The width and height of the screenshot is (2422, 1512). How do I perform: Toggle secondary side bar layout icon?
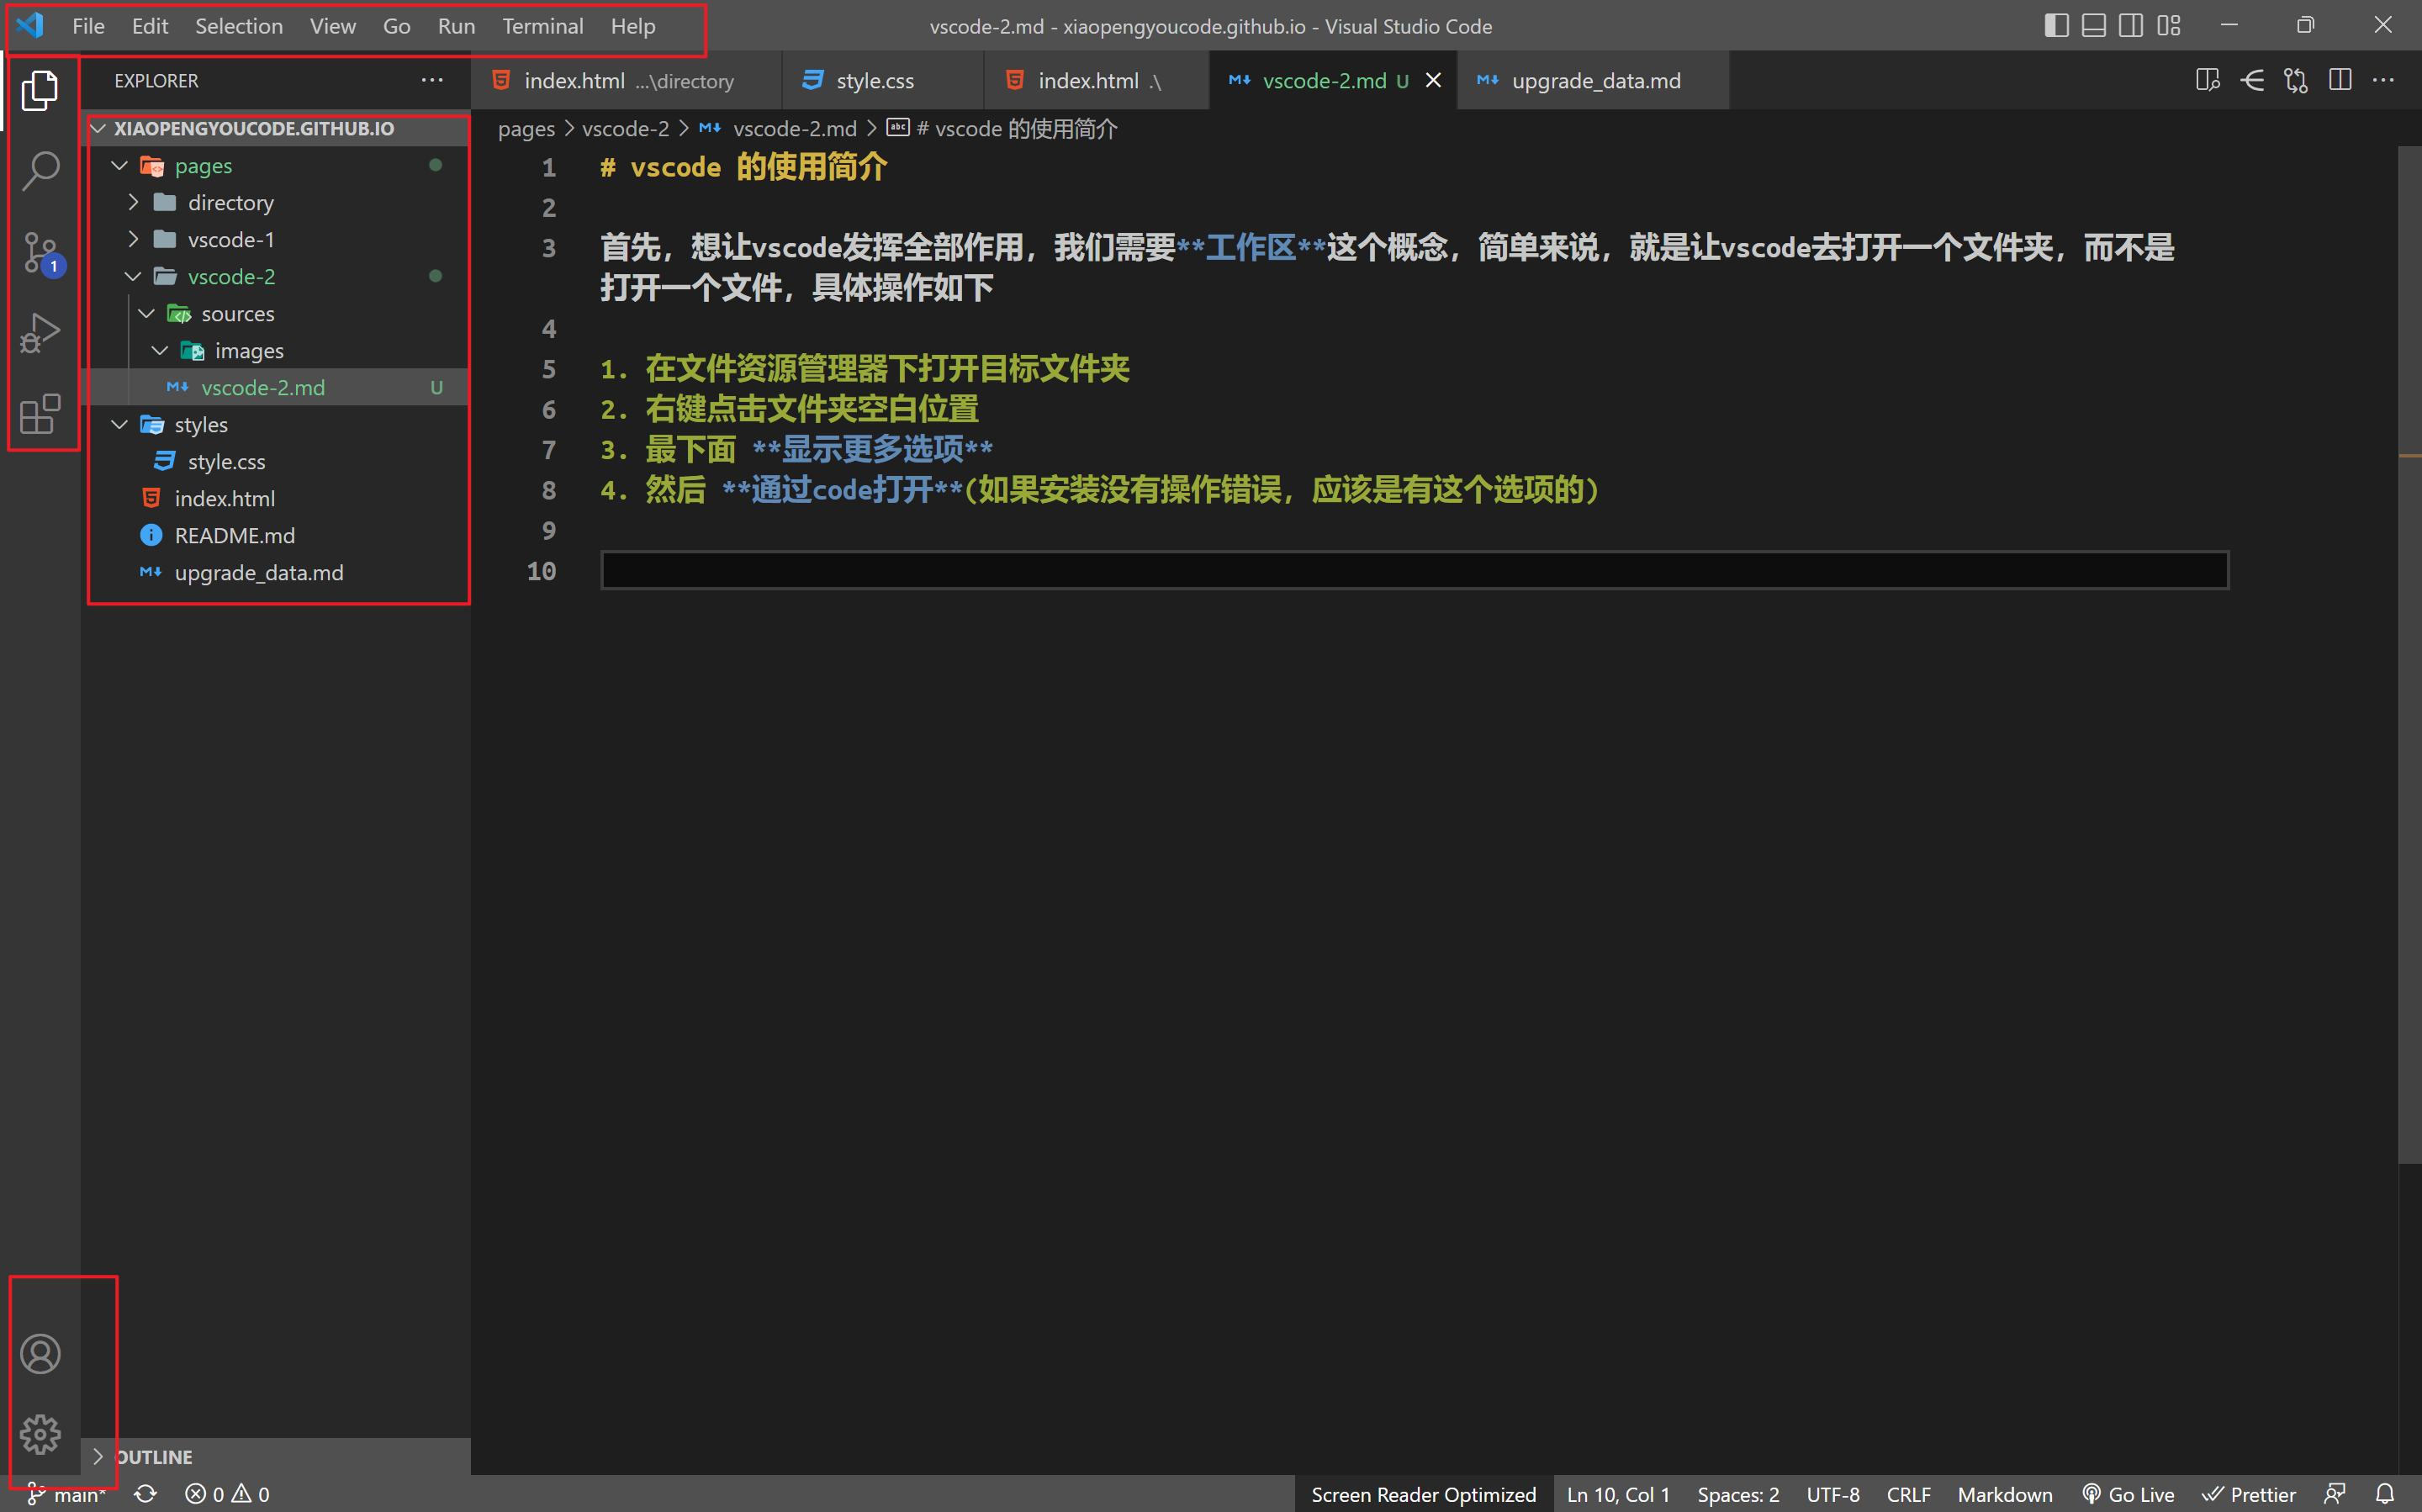pyautogui.click(x=2131, y=25)
